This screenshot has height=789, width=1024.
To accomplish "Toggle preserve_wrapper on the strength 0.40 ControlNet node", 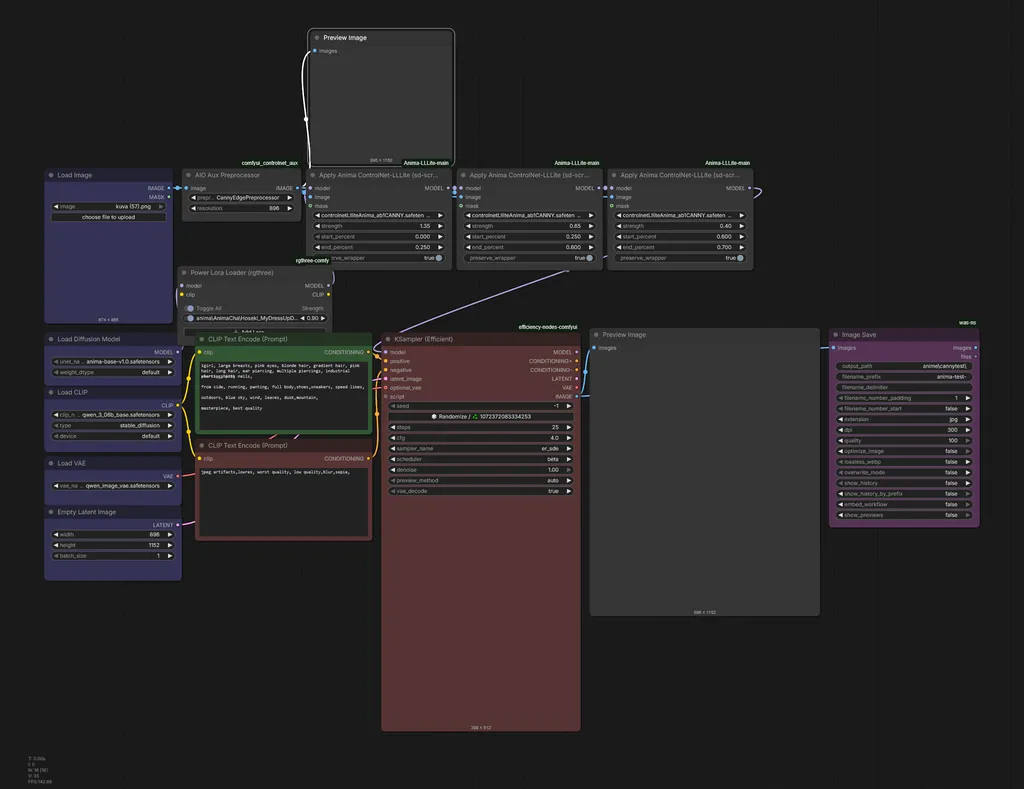I will click(680, 258).
